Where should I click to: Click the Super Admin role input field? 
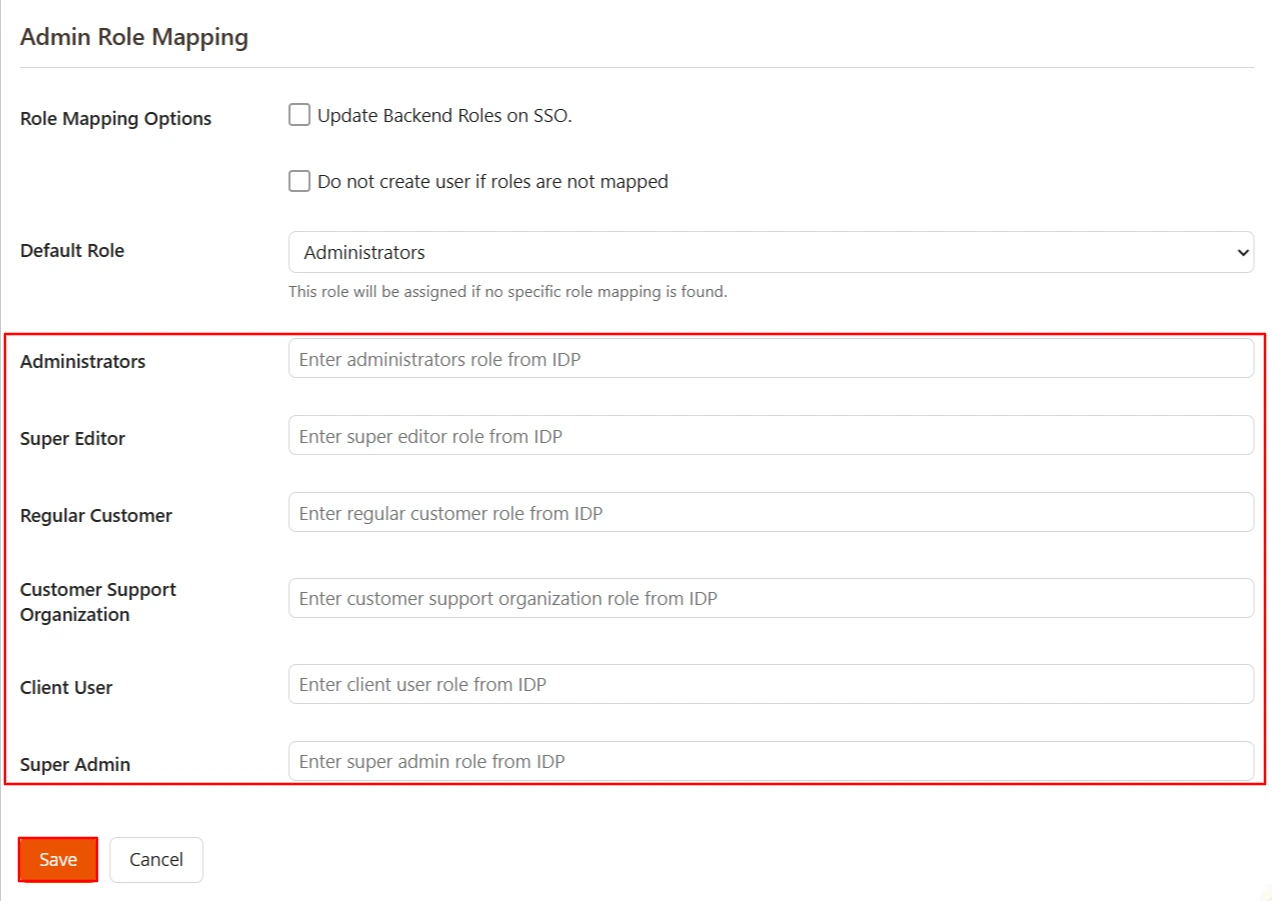(x=770, y=761)
